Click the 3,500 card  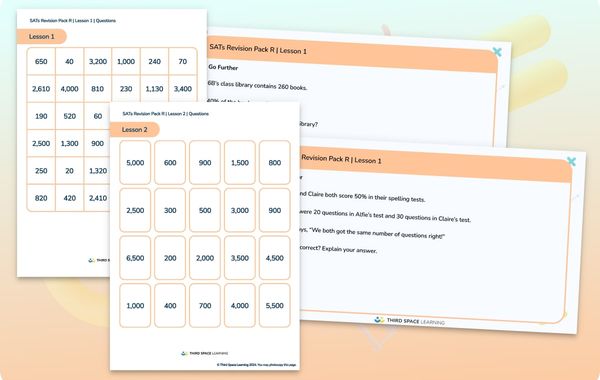(x=240, y=258)
